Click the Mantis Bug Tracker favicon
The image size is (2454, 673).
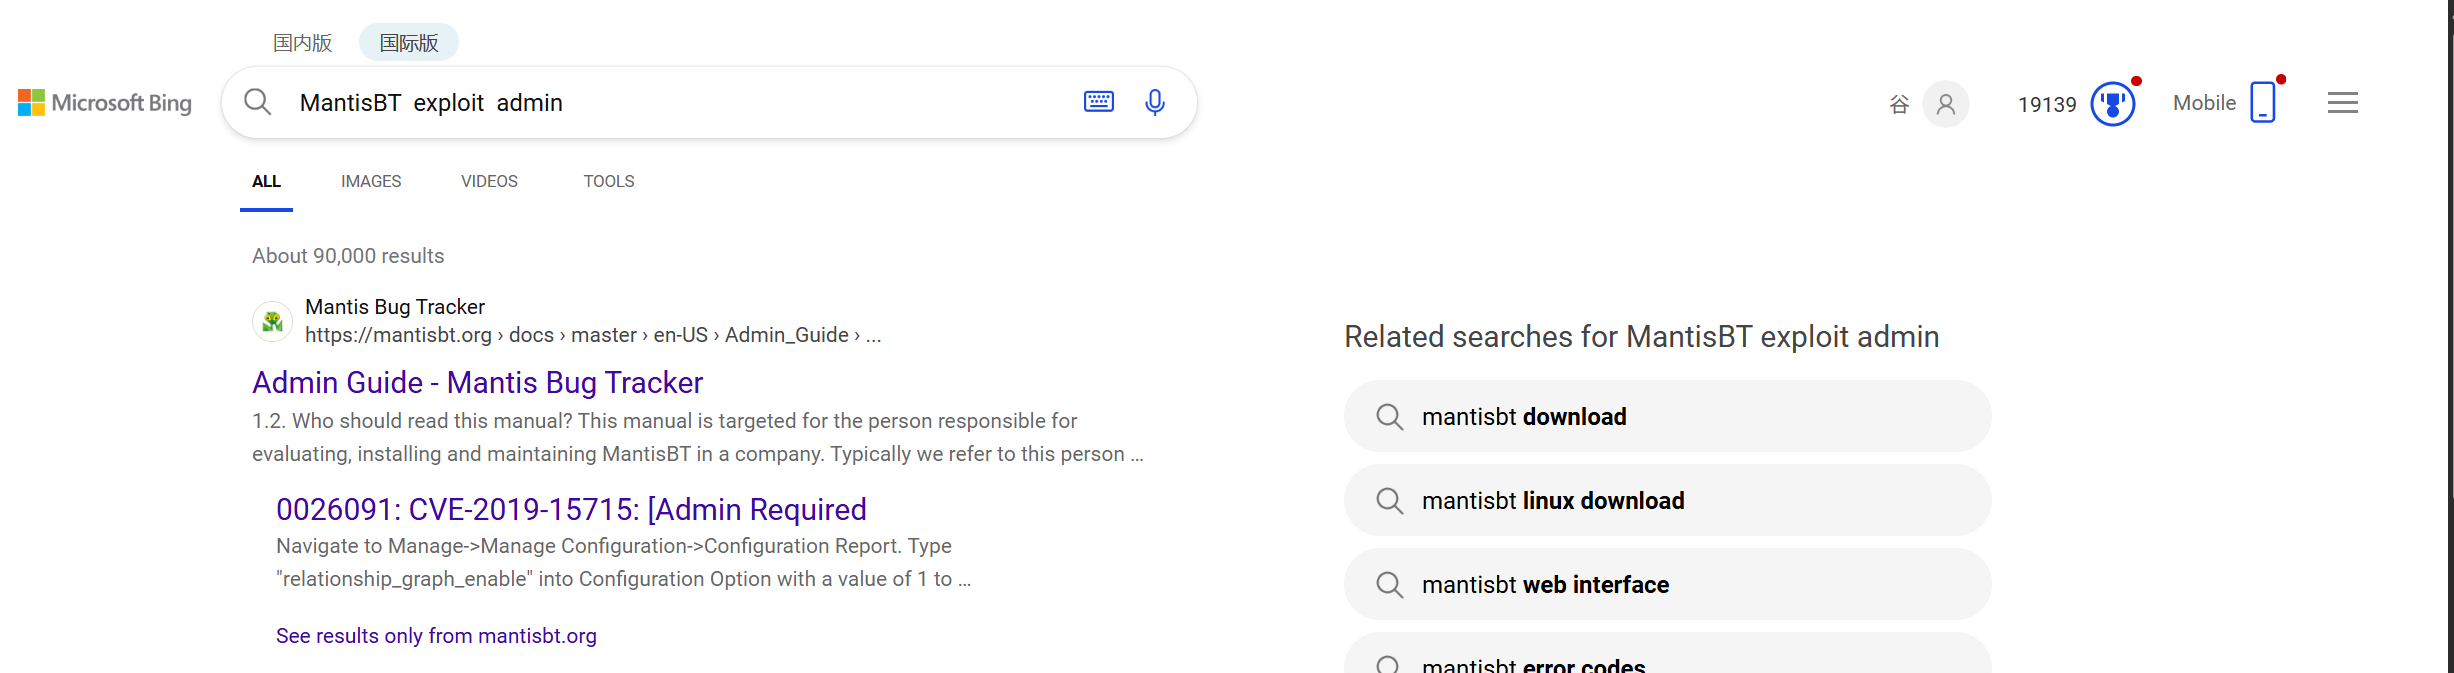pyautogui.click(x=272, y=322)
